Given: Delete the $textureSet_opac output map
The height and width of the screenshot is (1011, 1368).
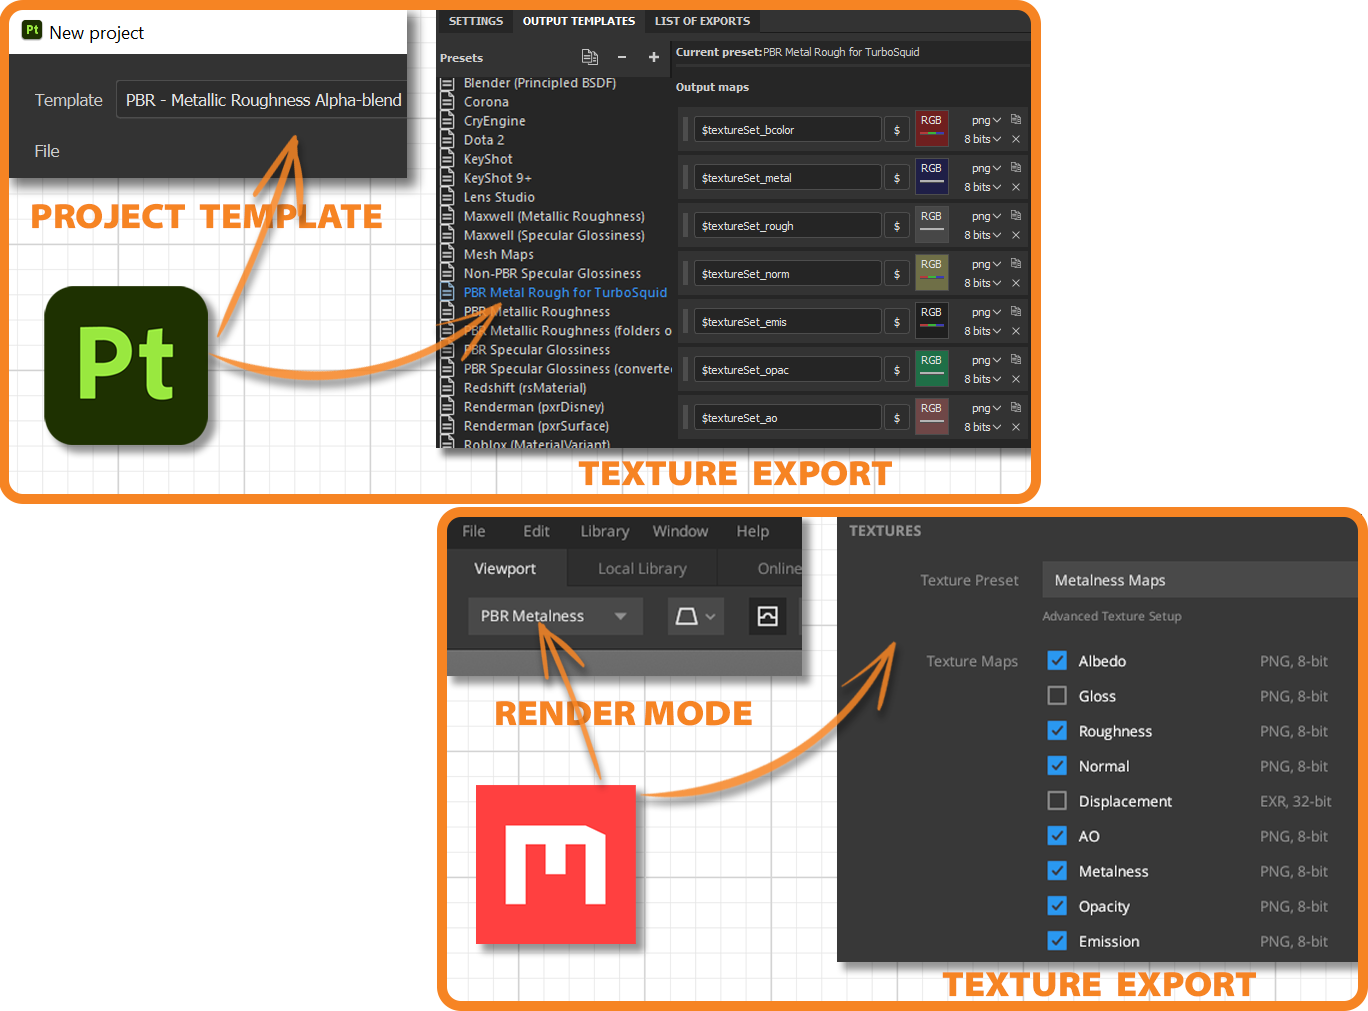Looking at the screenshot, I should pyautogui.click(x=1016, y=379).
